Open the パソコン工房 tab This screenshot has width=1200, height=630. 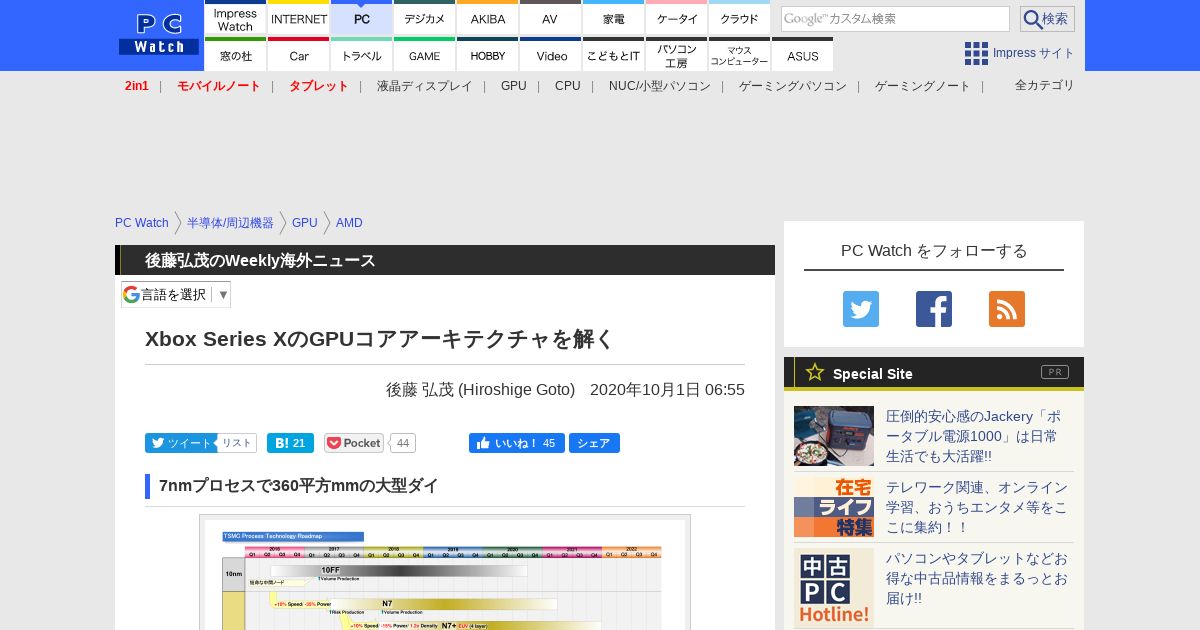(x=677, y=55)
